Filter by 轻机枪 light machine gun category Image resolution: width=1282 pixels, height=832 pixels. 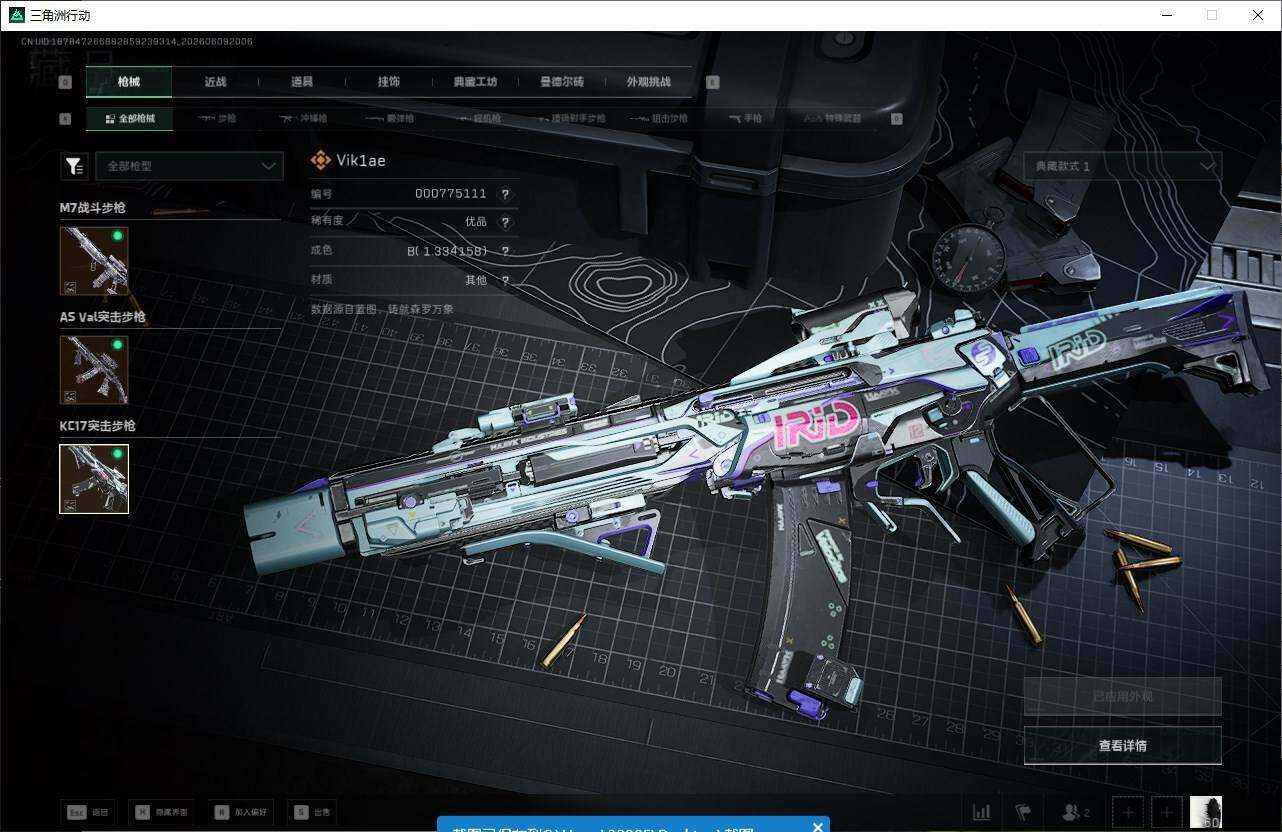(x=481, y=118)
